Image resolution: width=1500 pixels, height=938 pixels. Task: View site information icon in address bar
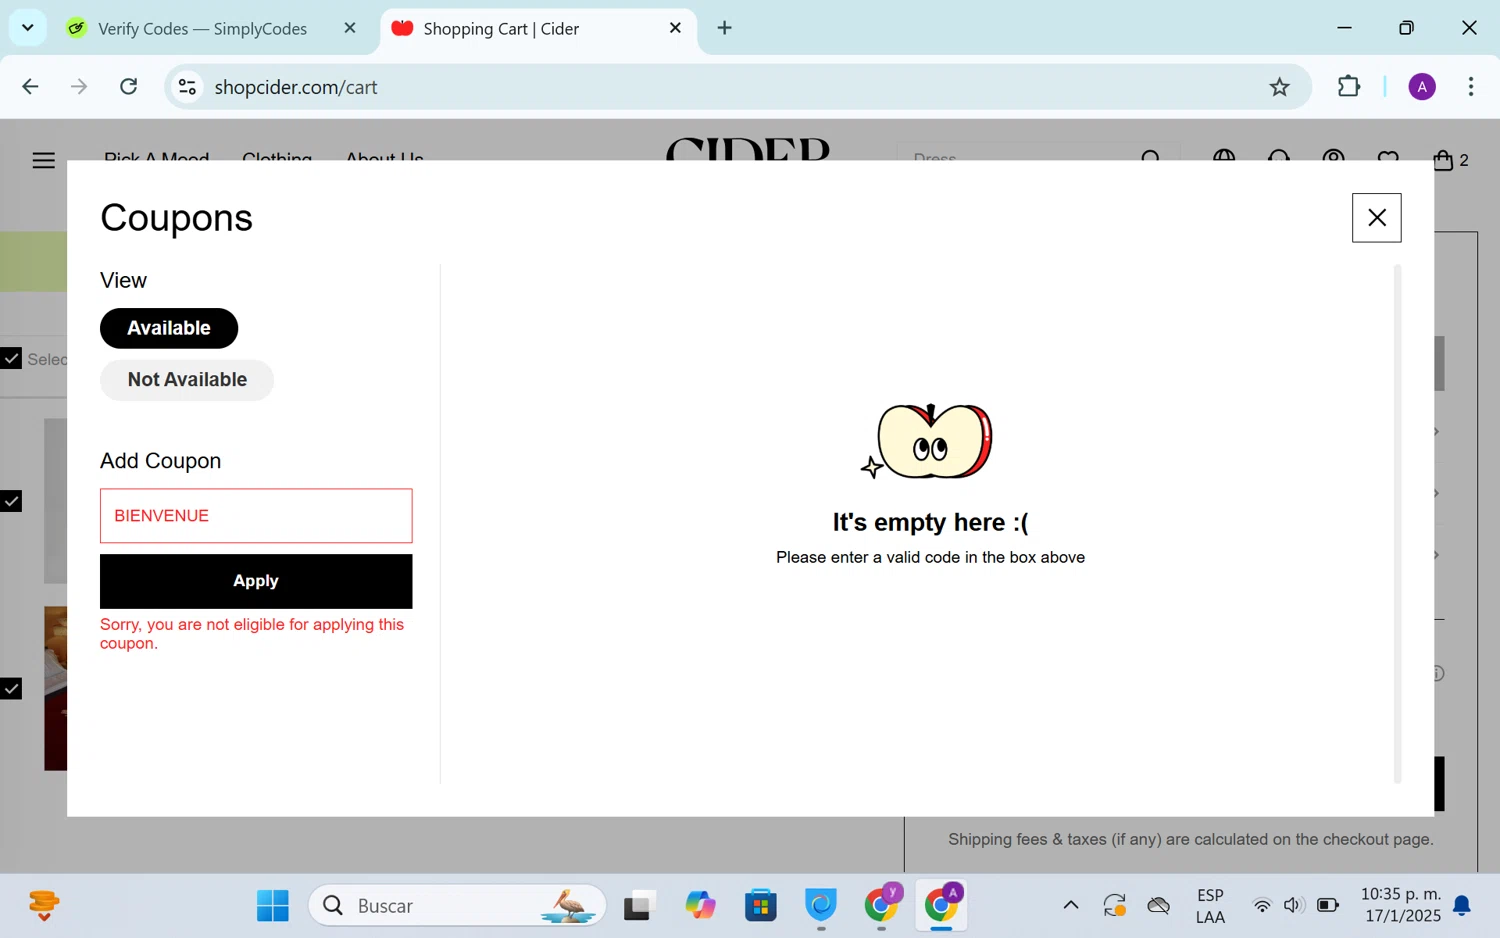pyautogui.click(x=187, y=87)
